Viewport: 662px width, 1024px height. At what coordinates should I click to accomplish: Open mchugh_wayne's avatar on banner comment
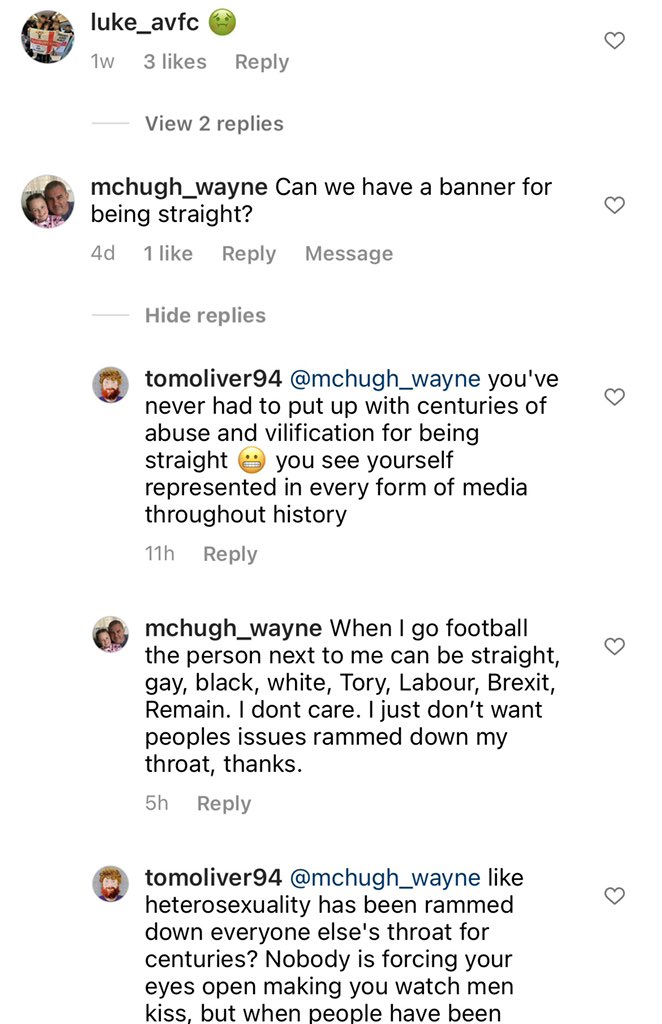(x=48, y=201)
